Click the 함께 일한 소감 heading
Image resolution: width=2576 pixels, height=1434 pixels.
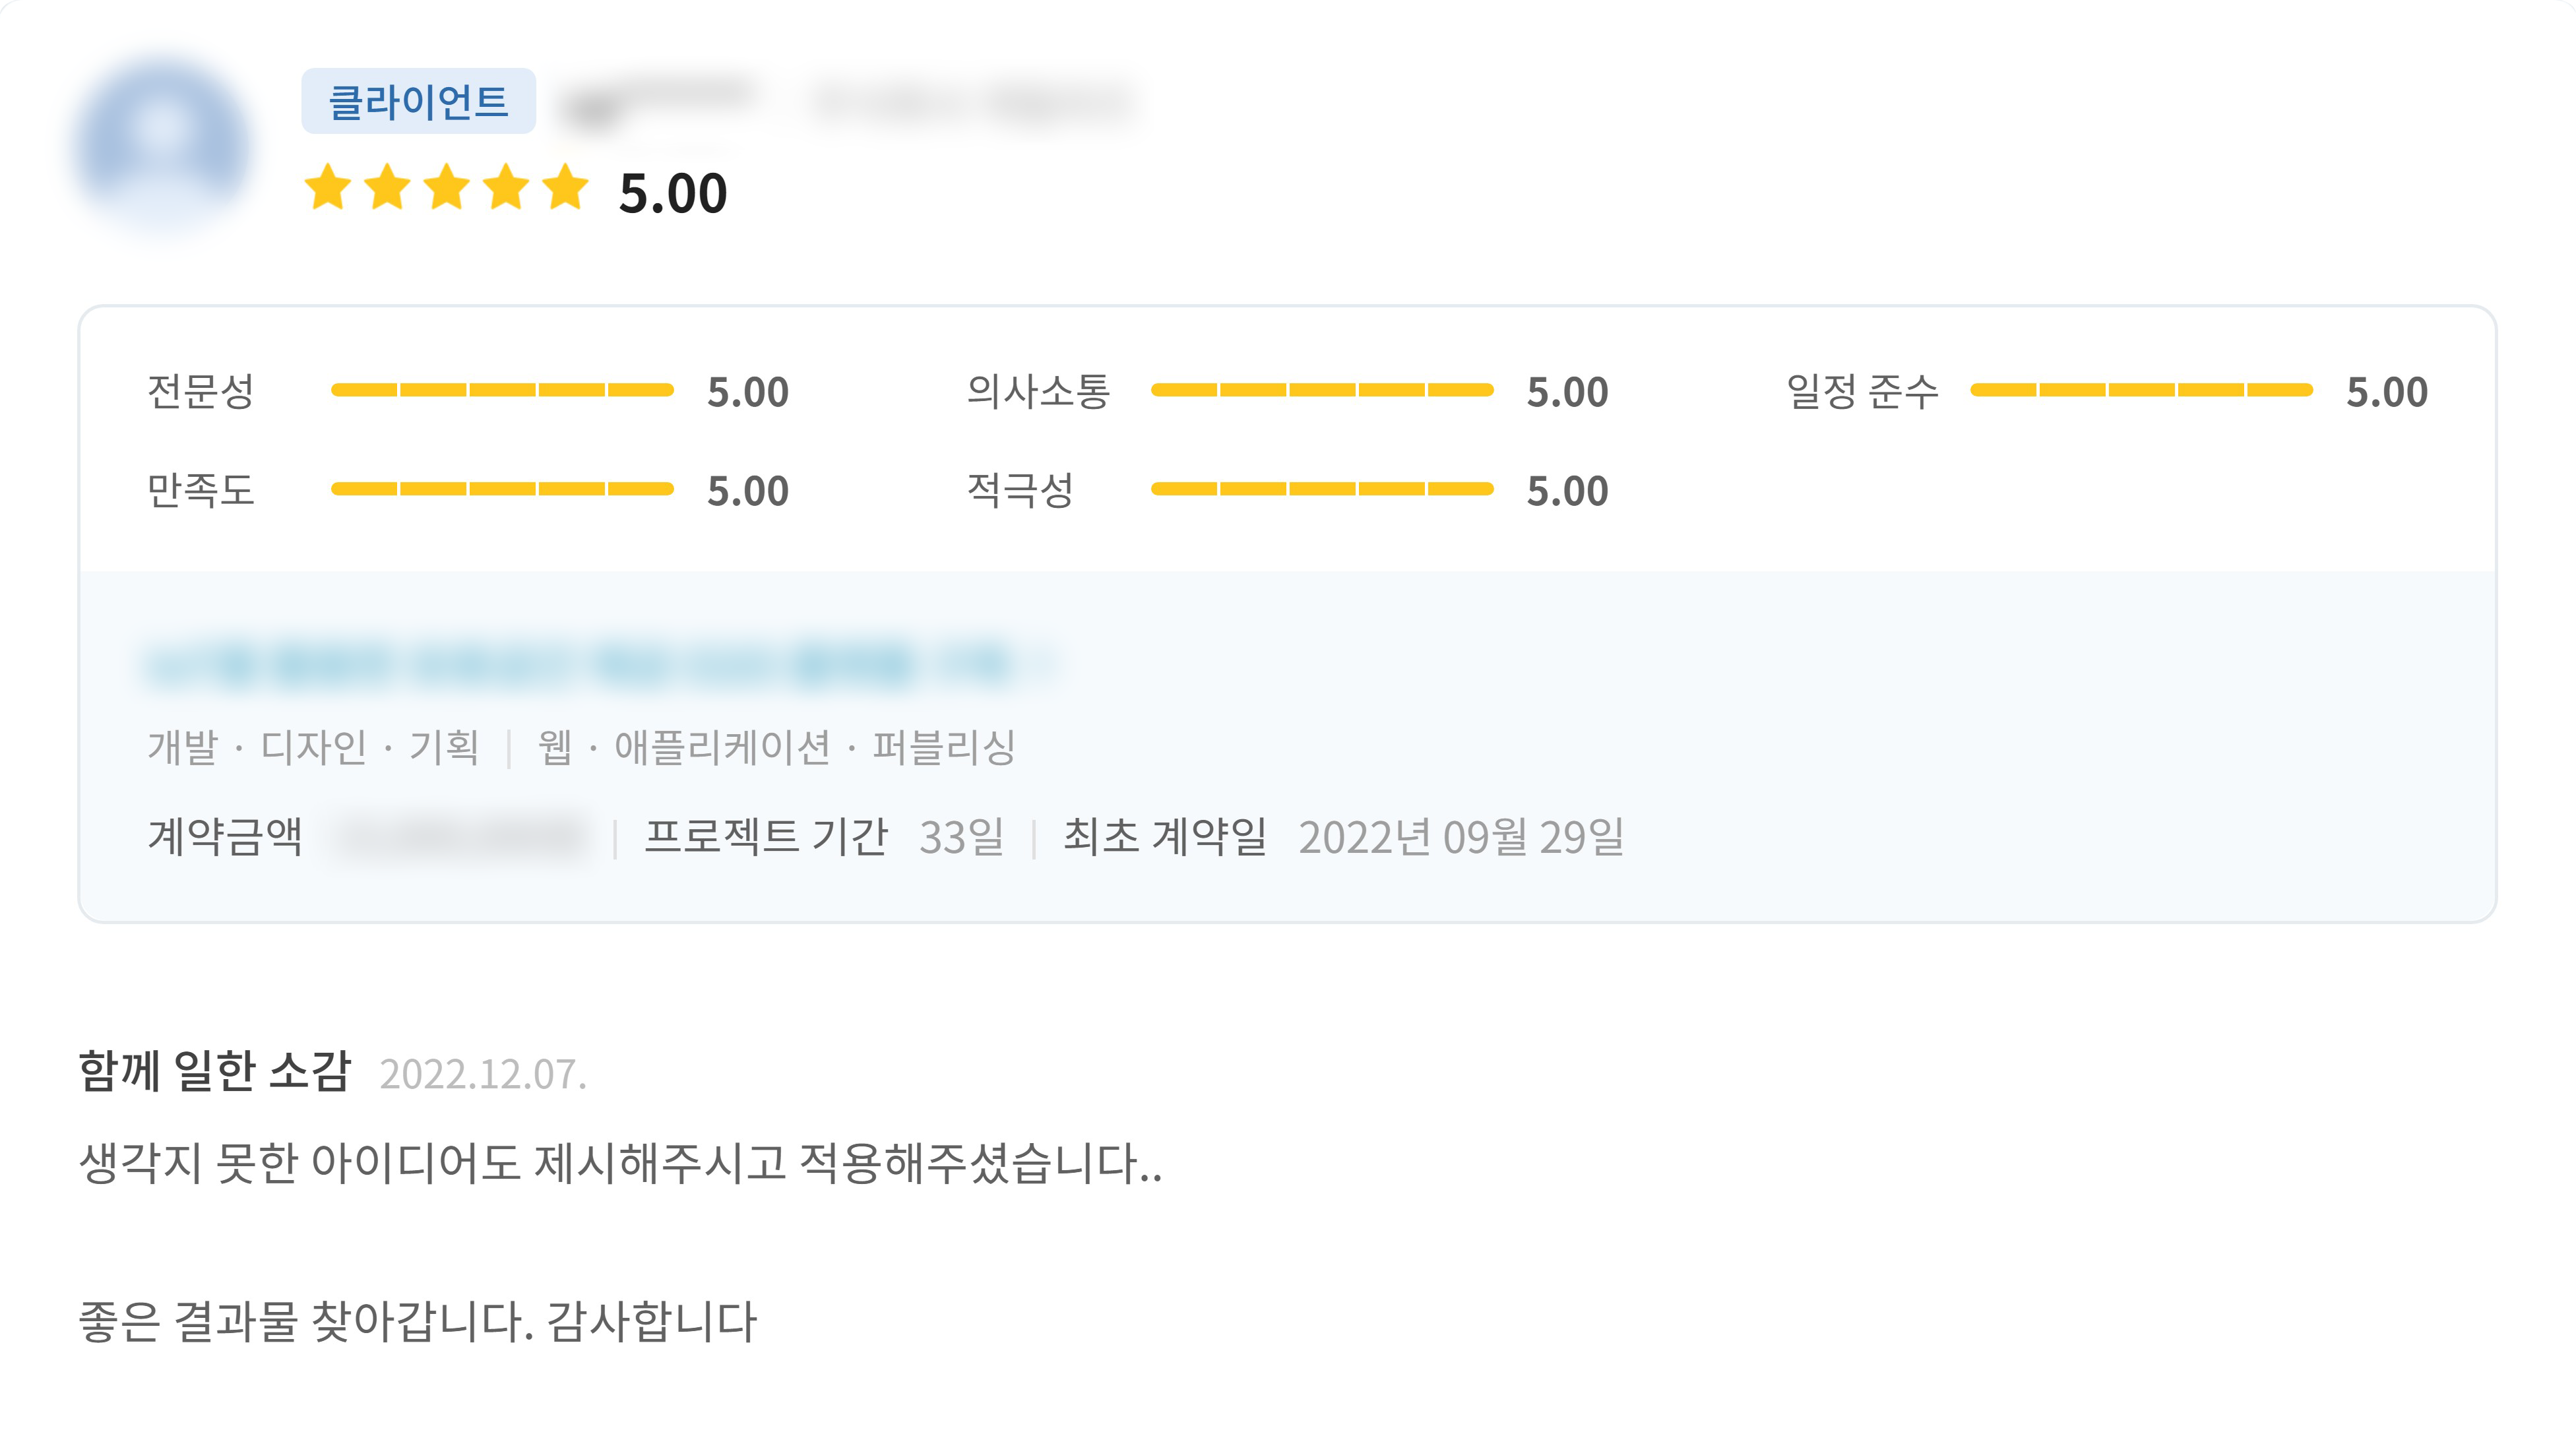pos(215,1071)
